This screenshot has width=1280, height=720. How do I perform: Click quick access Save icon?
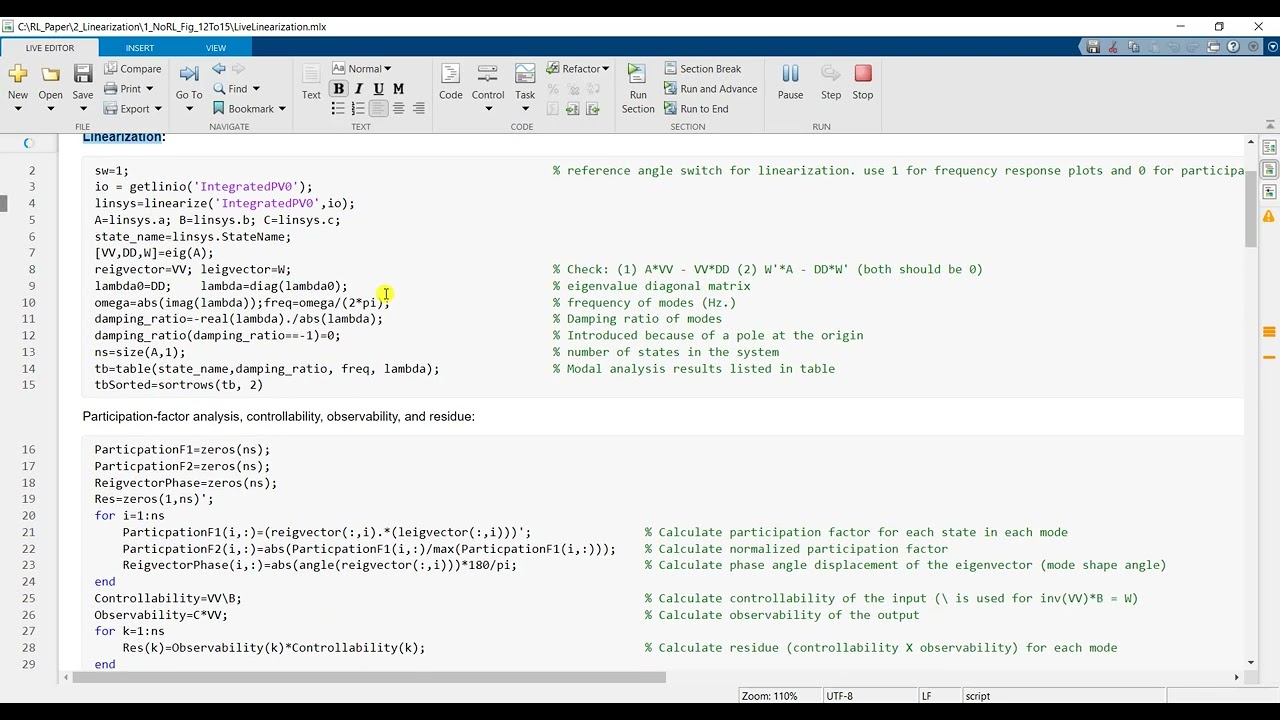pos(1093,47)
